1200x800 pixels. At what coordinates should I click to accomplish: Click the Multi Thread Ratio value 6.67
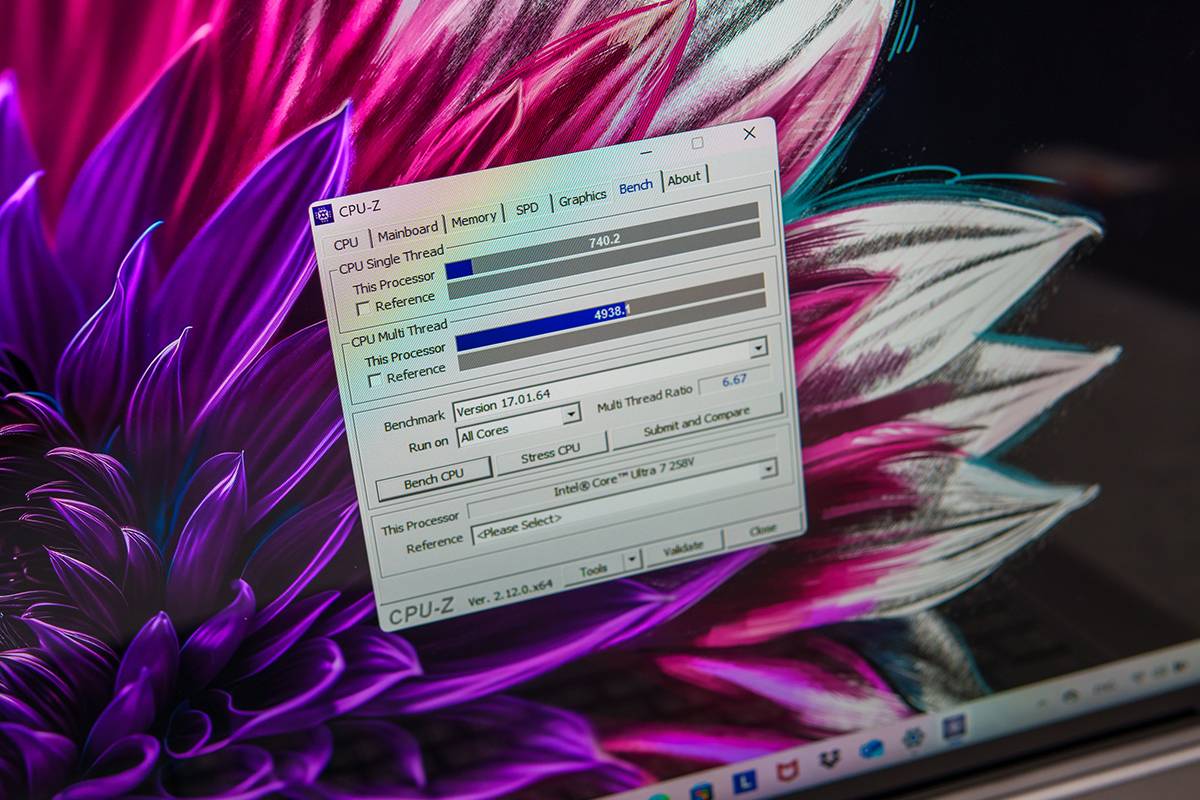point(733,381)
